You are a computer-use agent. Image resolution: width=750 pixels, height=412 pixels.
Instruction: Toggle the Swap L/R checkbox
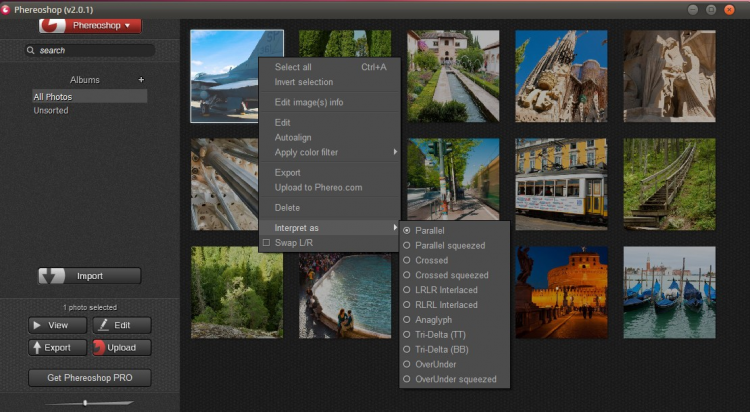pos(266,243)
